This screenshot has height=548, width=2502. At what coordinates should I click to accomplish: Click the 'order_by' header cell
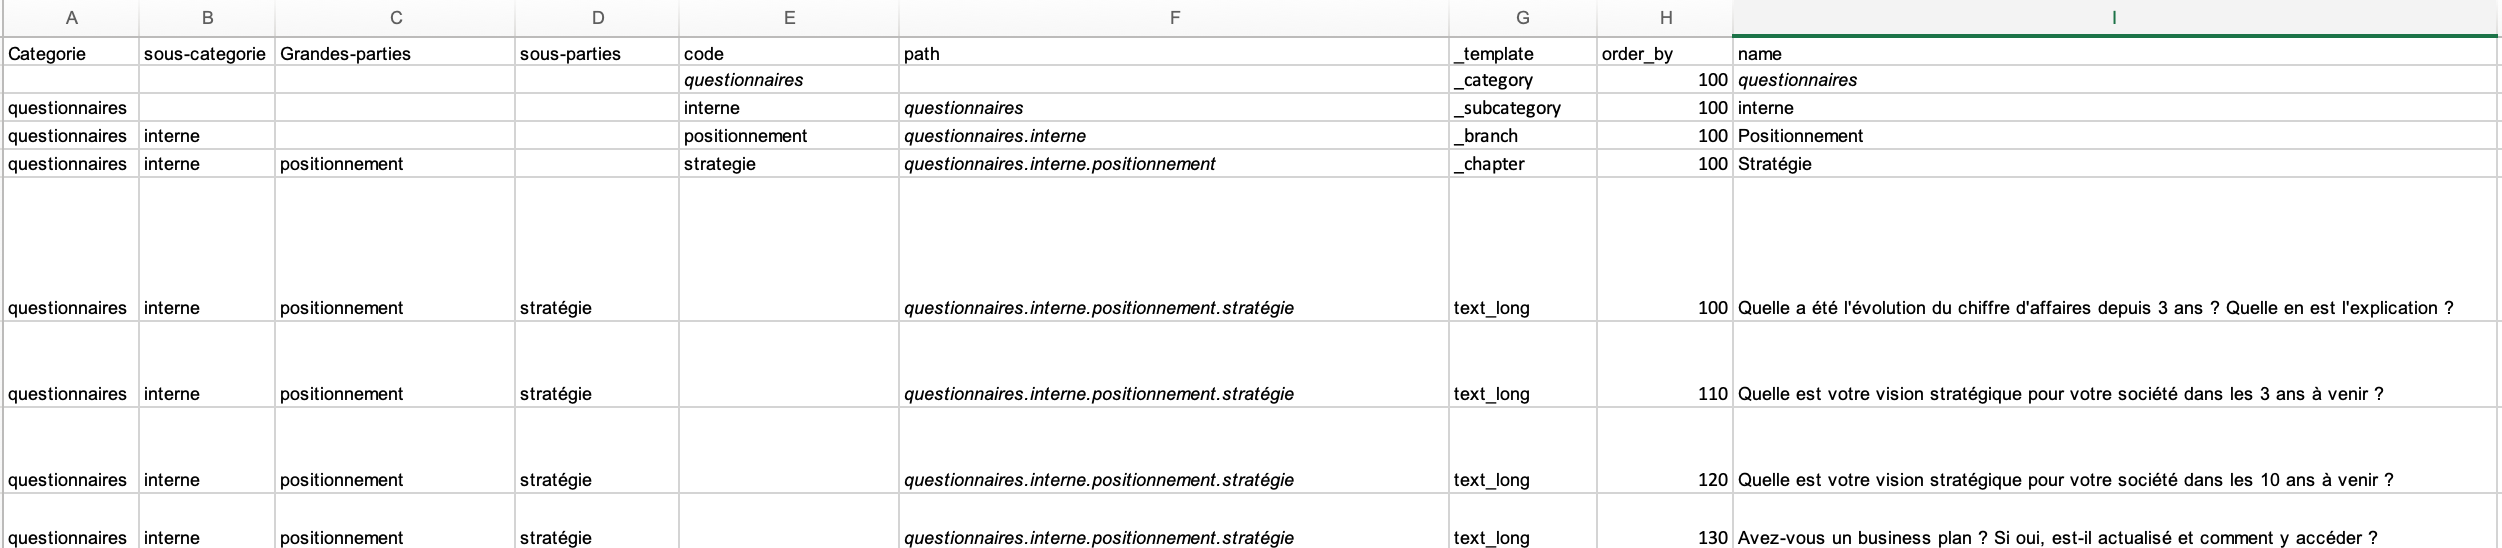[1665, 53]
